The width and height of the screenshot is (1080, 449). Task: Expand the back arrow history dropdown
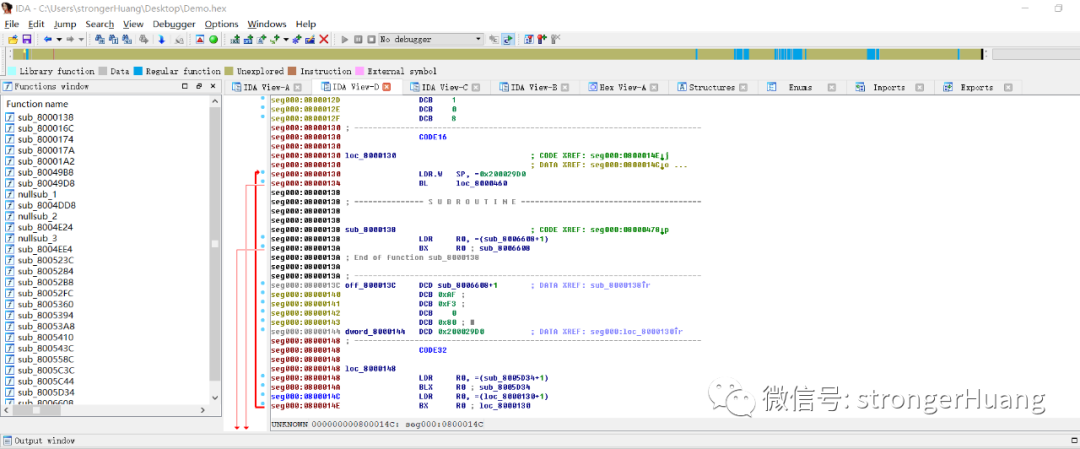pos(58,39)
